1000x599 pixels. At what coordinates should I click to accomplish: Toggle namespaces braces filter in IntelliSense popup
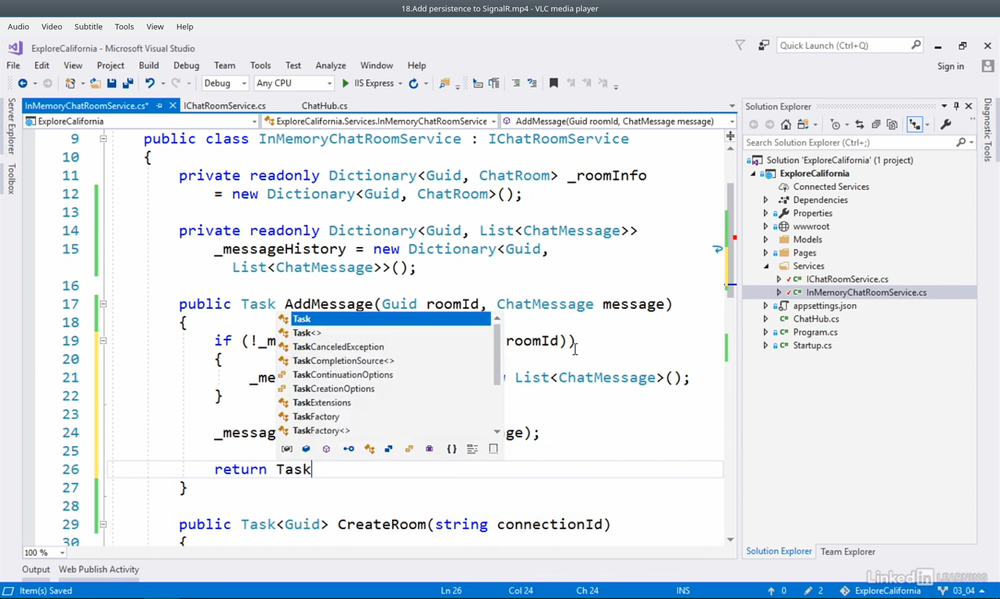pos(452,449)
